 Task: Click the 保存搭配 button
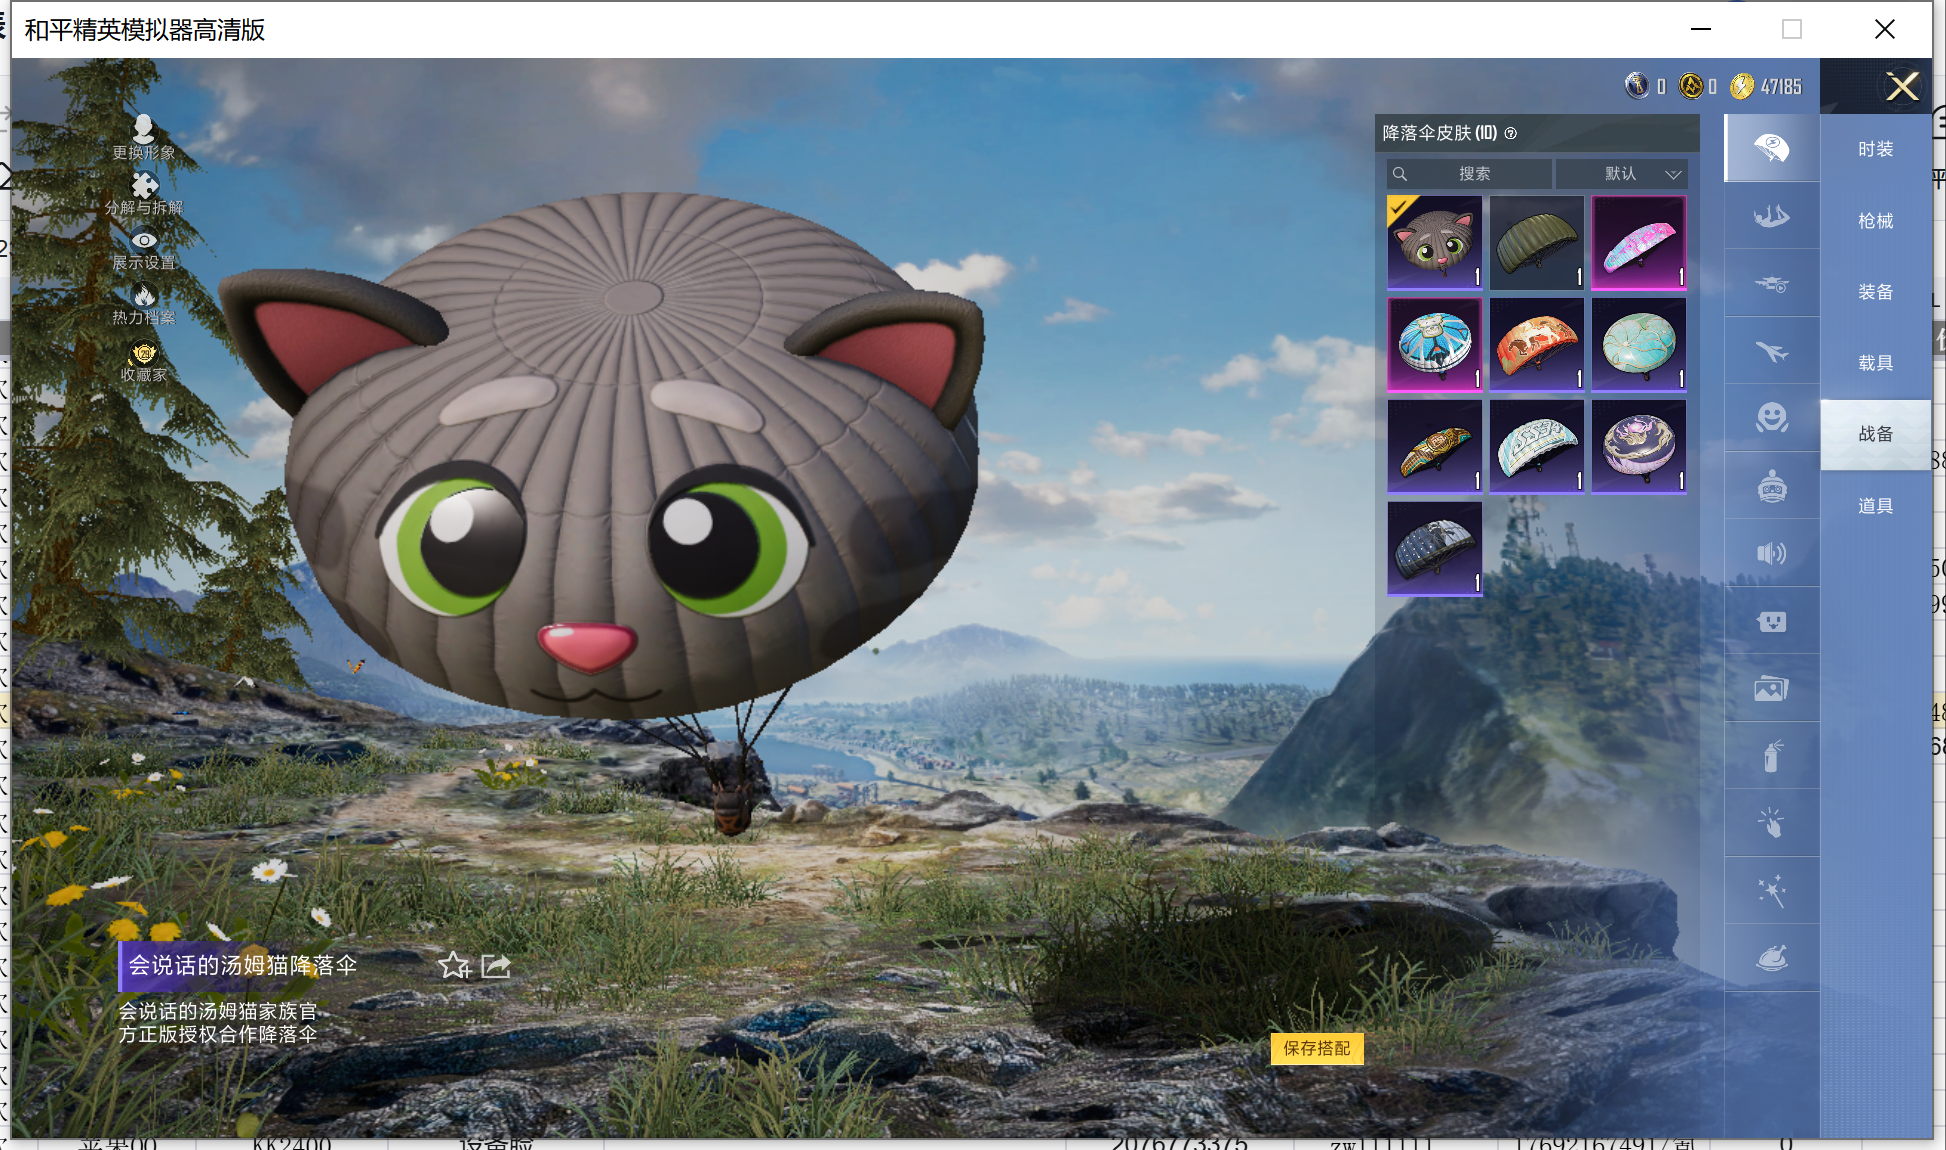[1316, 1048]
